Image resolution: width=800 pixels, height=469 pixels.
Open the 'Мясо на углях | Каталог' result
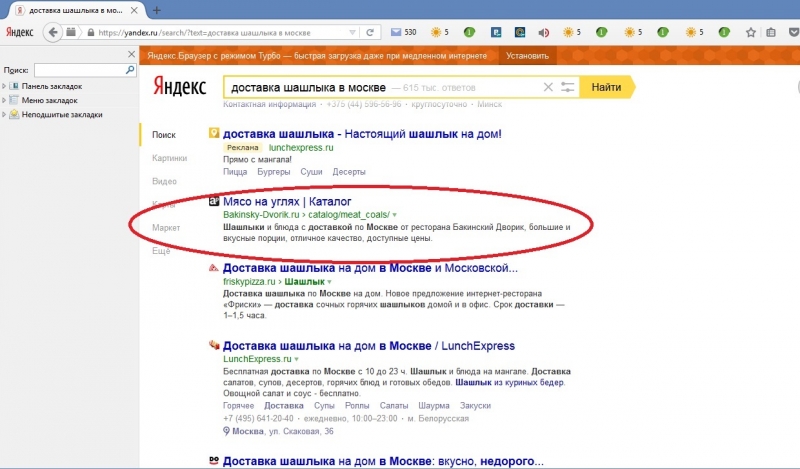click(287, 202)
